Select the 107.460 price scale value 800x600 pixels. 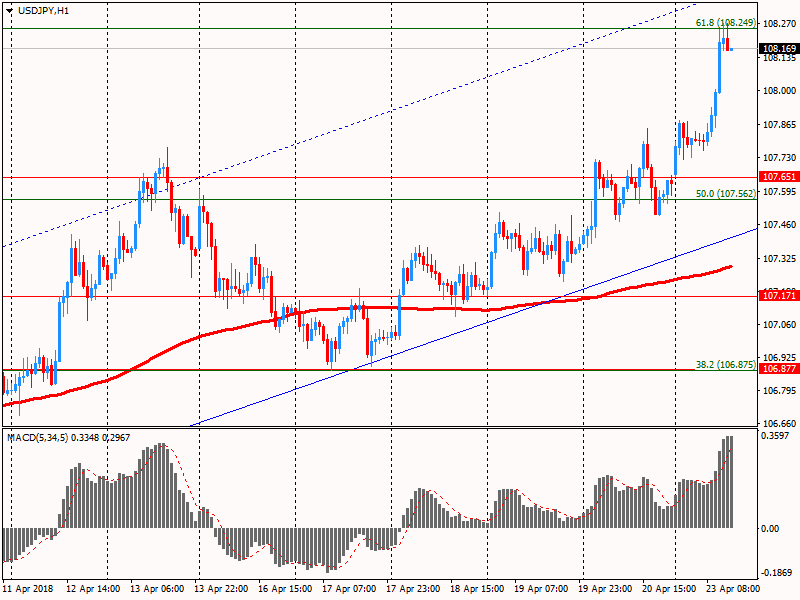tap(779, 225)
